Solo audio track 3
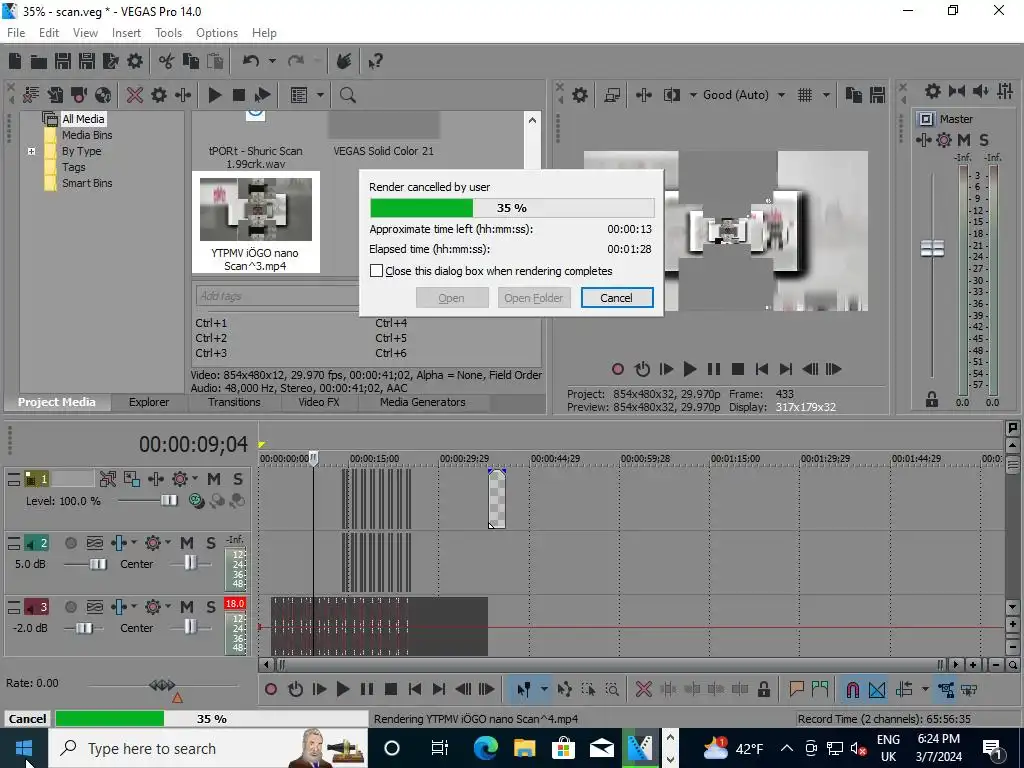 [210, 607]
